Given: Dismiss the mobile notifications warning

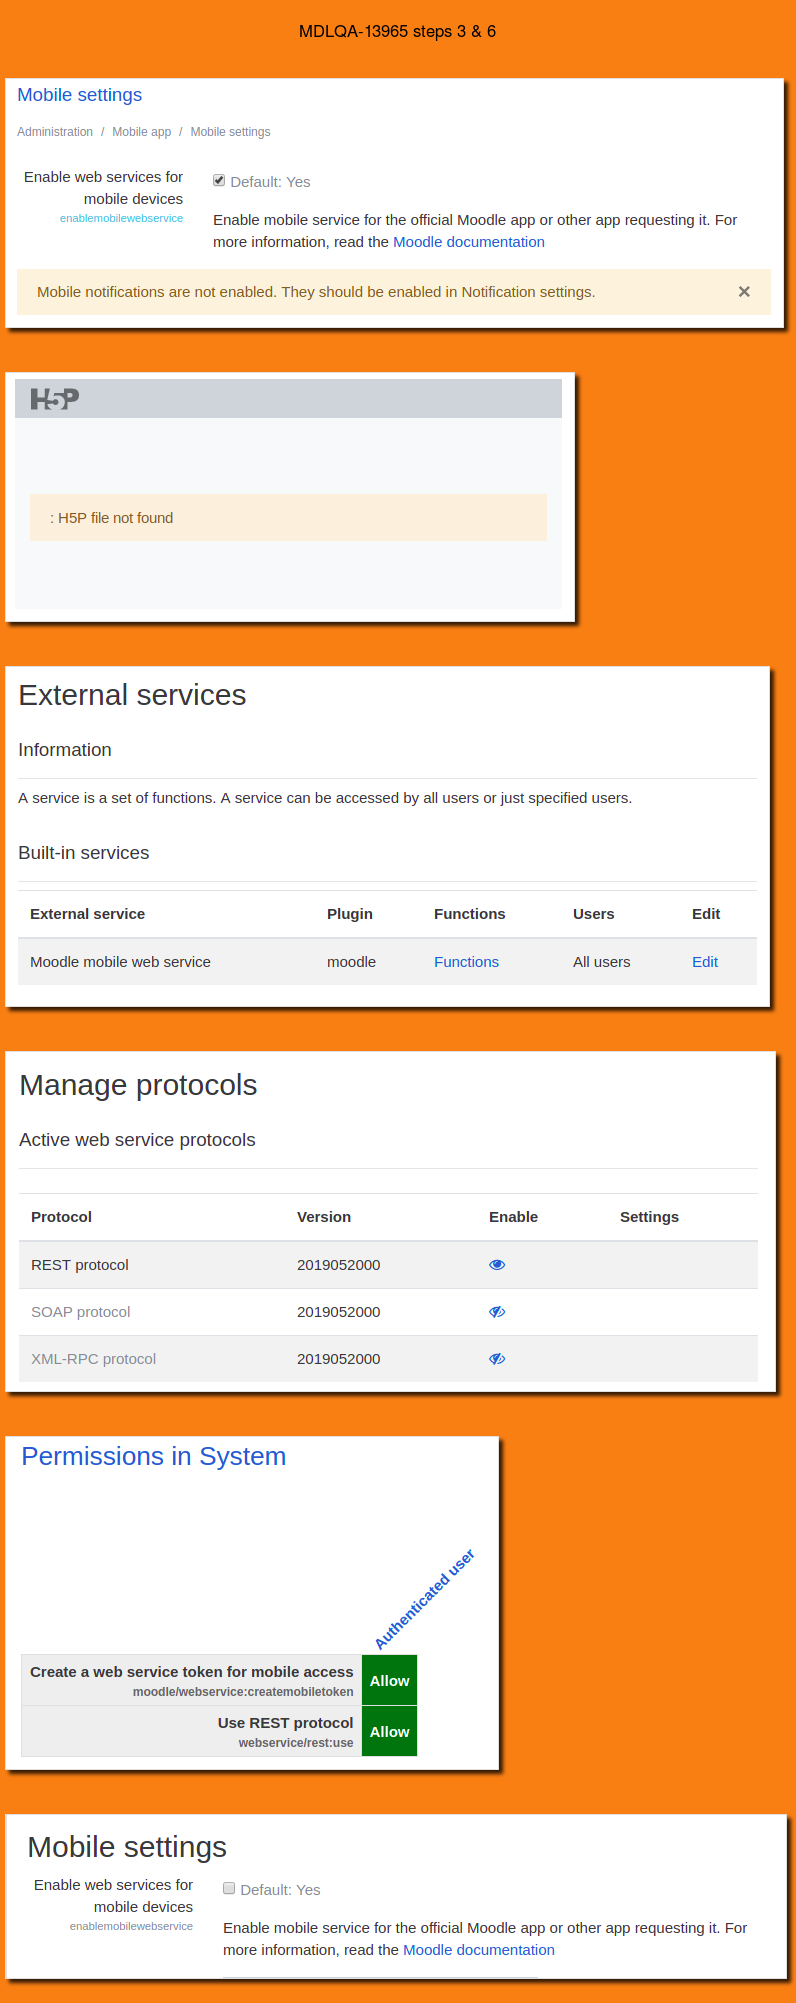Looking at the screenshot, I should tap(744, 292).
